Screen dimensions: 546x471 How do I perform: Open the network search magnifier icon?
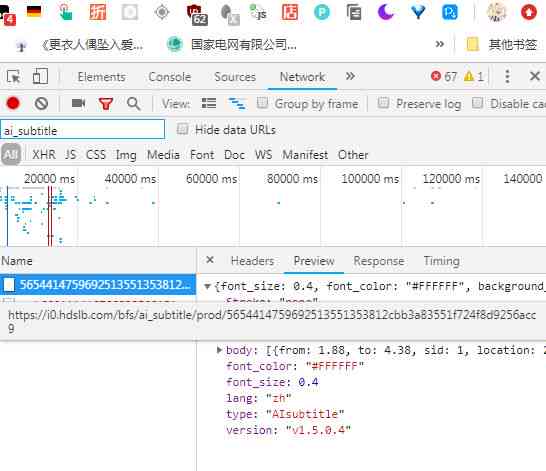coord(134,104)
